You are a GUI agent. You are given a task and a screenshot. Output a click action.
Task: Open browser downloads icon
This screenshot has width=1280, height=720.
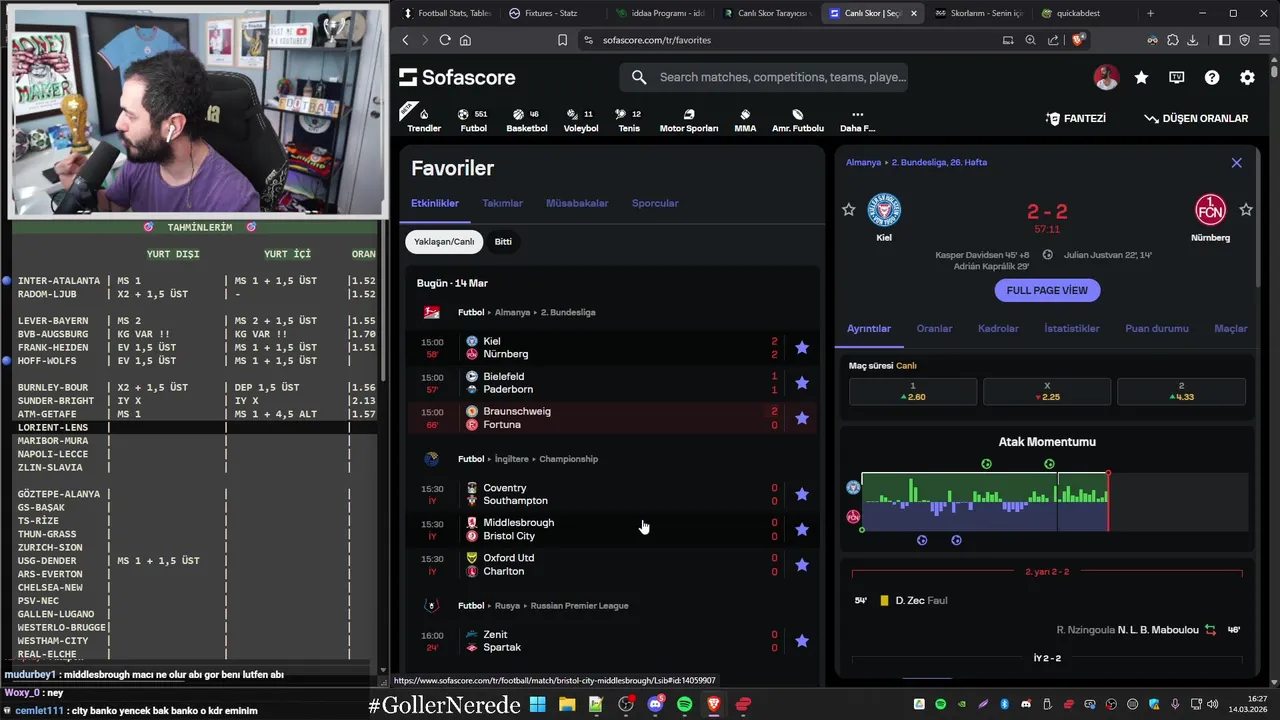(x=1192, y=40)
